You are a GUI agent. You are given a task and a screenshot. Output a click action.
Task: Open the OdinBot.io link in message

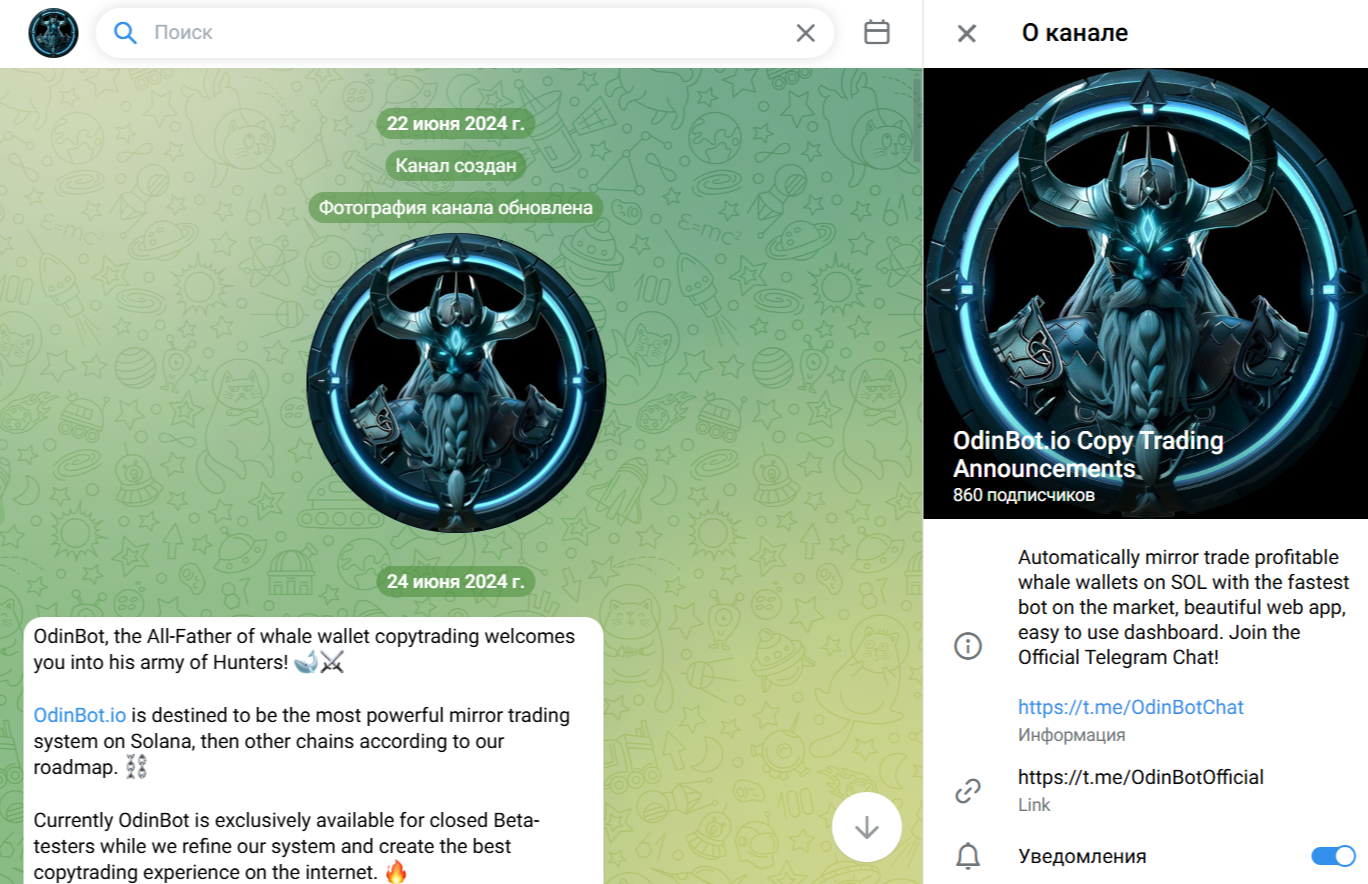pos(80,715)
